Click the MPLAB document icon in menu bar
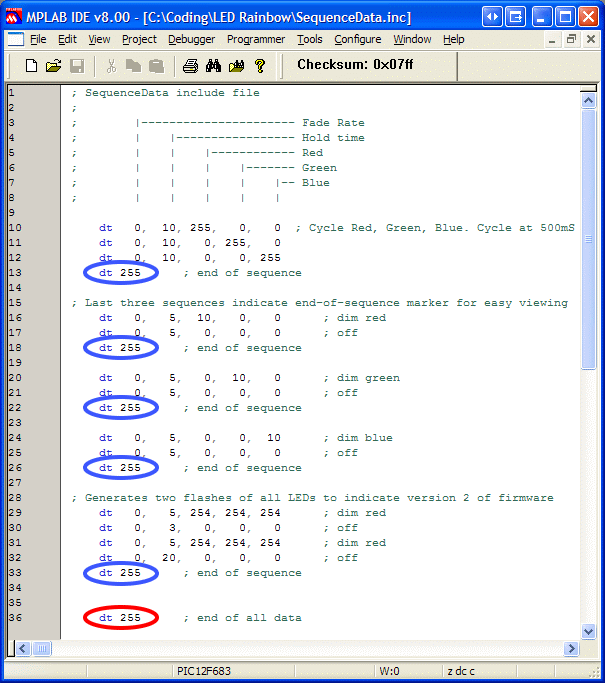 tap(14, 39)
